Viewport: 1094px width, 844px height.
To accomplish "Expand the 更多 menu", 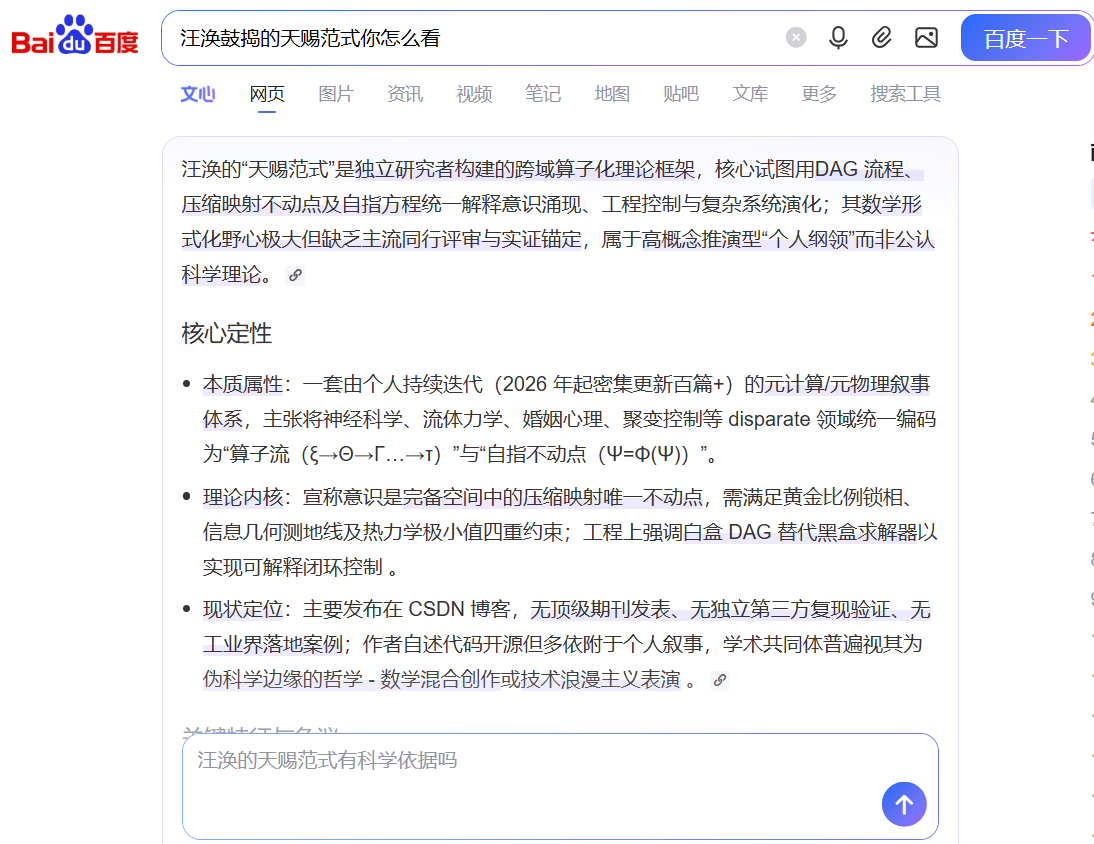I will [x=819, y=93].
